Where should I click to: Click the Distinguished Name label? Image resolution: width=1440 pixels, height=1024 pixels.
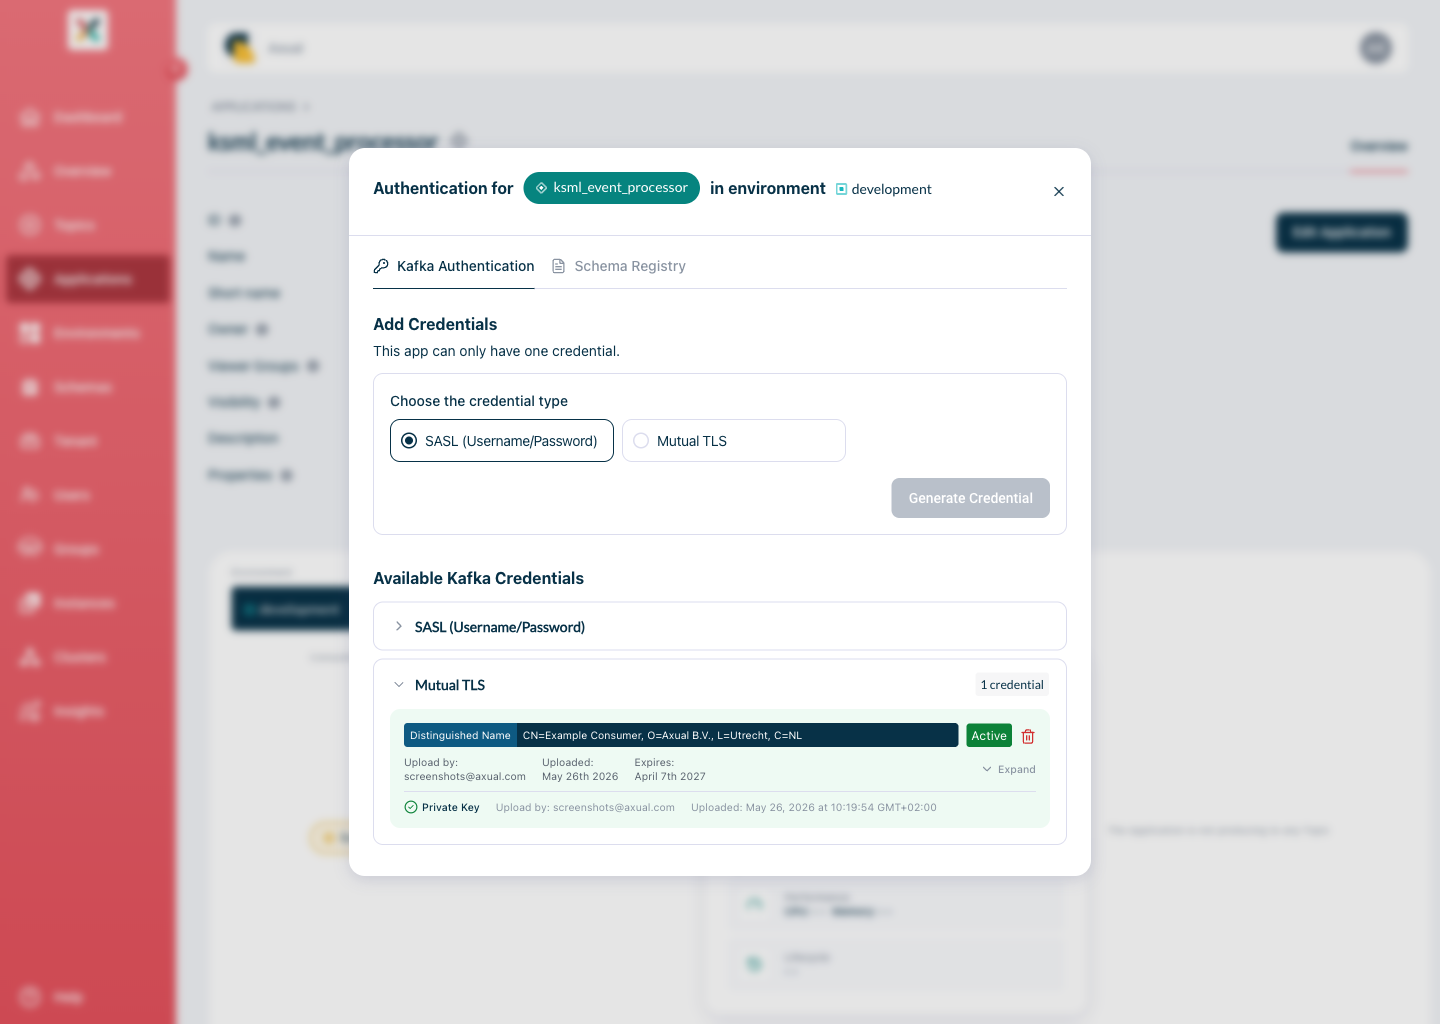tap(460, 736)
